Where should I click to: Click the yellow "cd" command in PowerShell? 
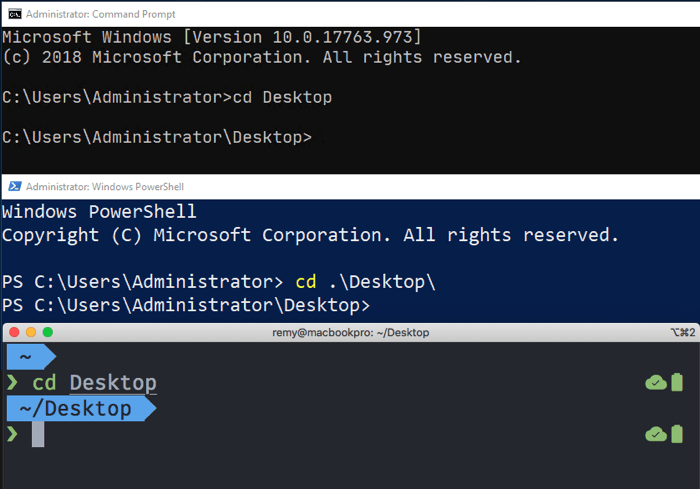306,282
